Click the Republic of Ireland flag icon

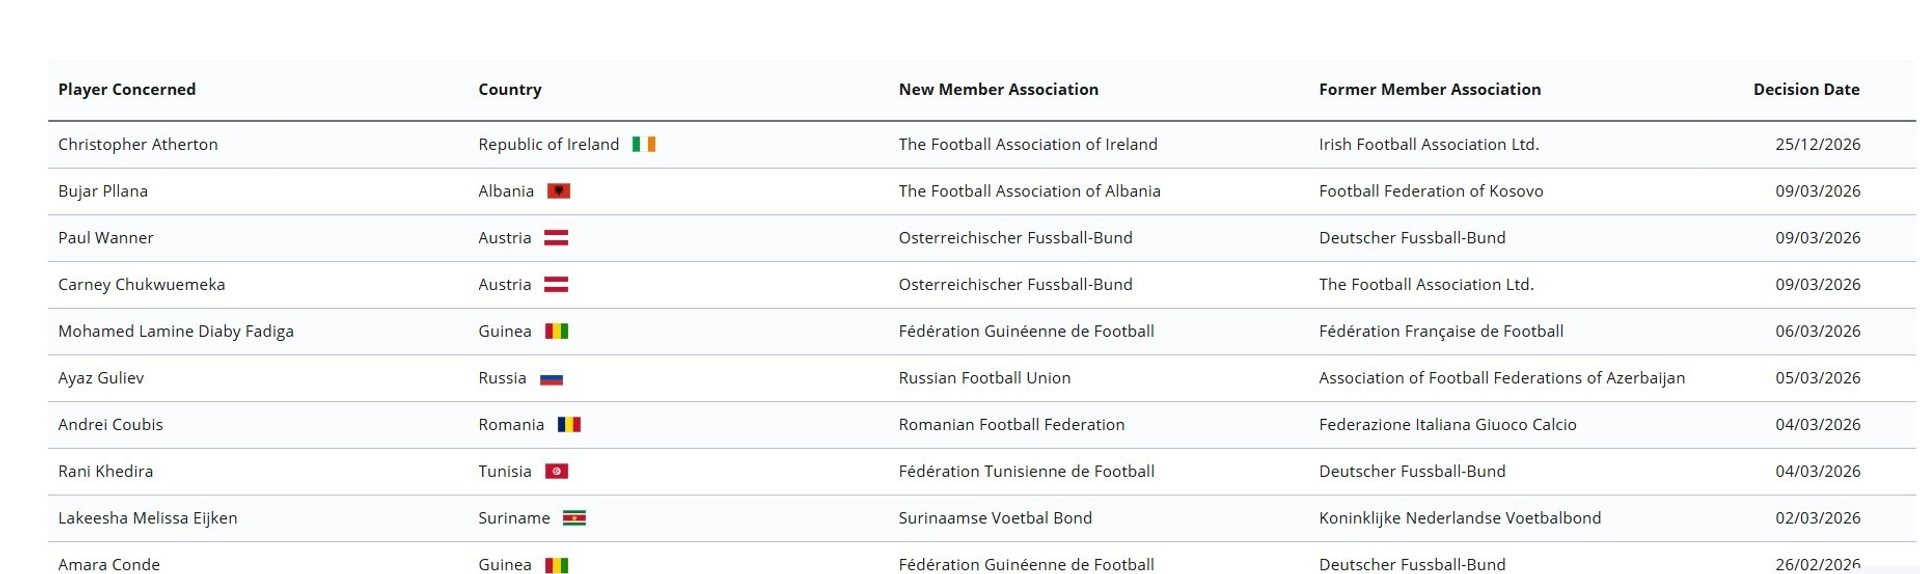click(644, 144)
